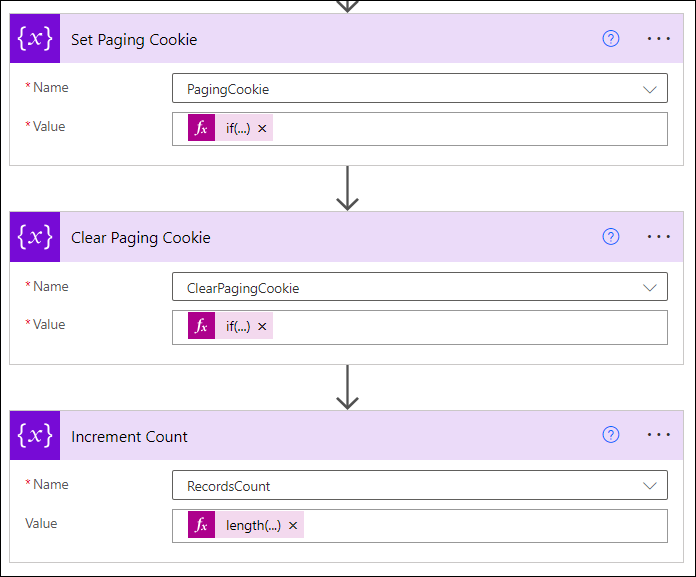Expand the PagingCookie name dropdown

tap(650, 89)
